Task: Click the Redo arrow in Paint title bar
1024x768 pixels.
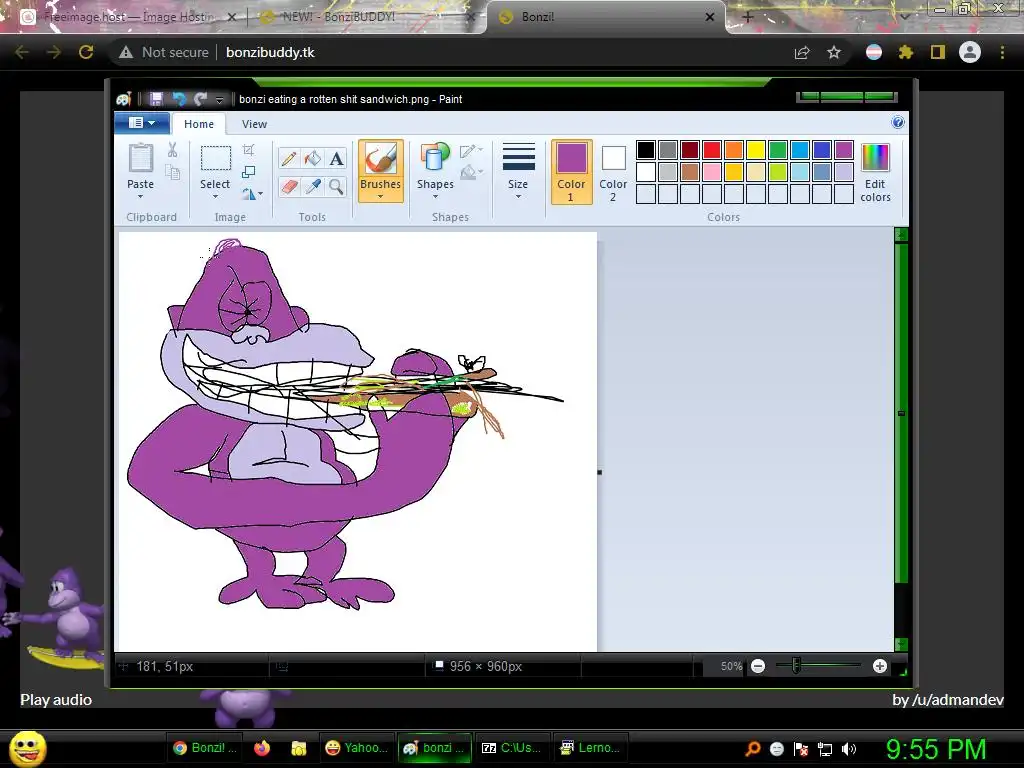Action: click(x=200, y=99)
